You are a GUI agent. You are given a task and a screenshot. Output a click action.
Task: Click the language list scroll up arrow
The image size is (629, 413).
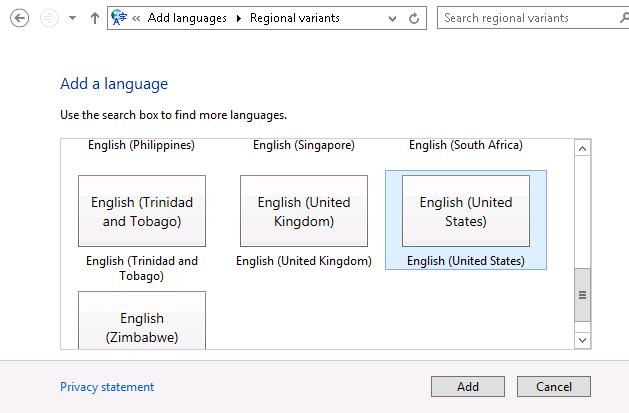coord(583,149)
